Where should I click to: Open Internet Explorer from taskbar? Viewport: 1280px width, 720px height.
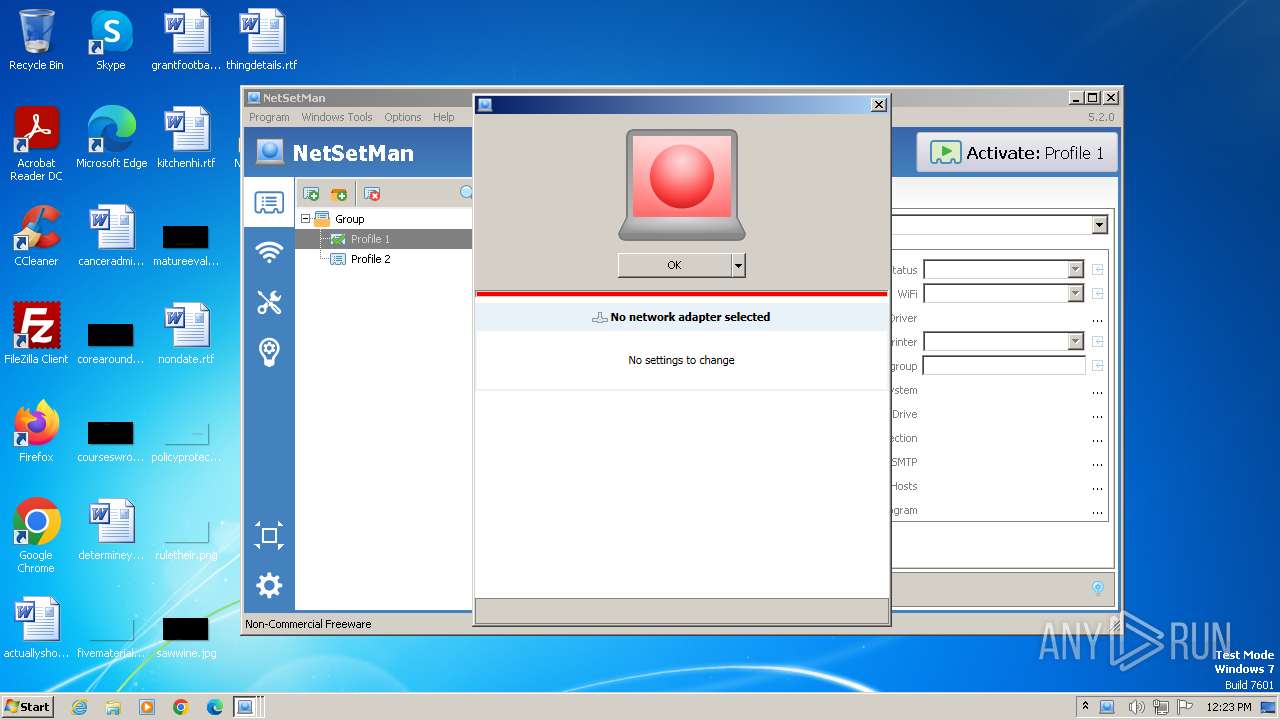(x=79, y=707)
